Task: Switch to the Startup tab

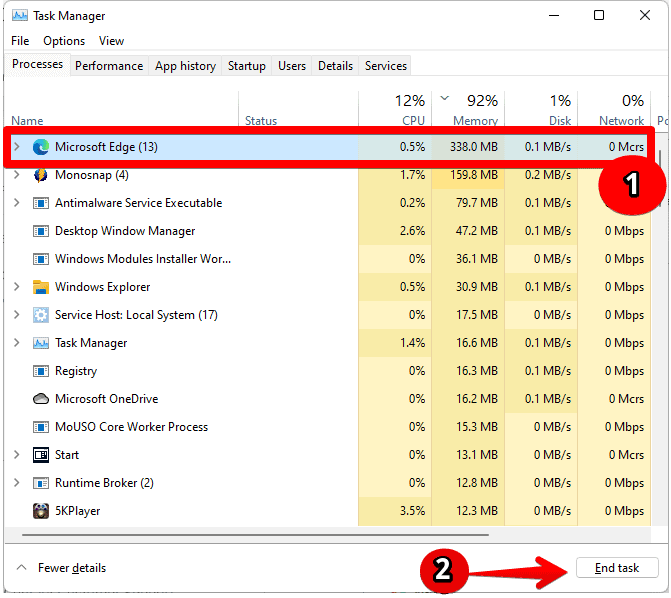Action: coord(246,66)
